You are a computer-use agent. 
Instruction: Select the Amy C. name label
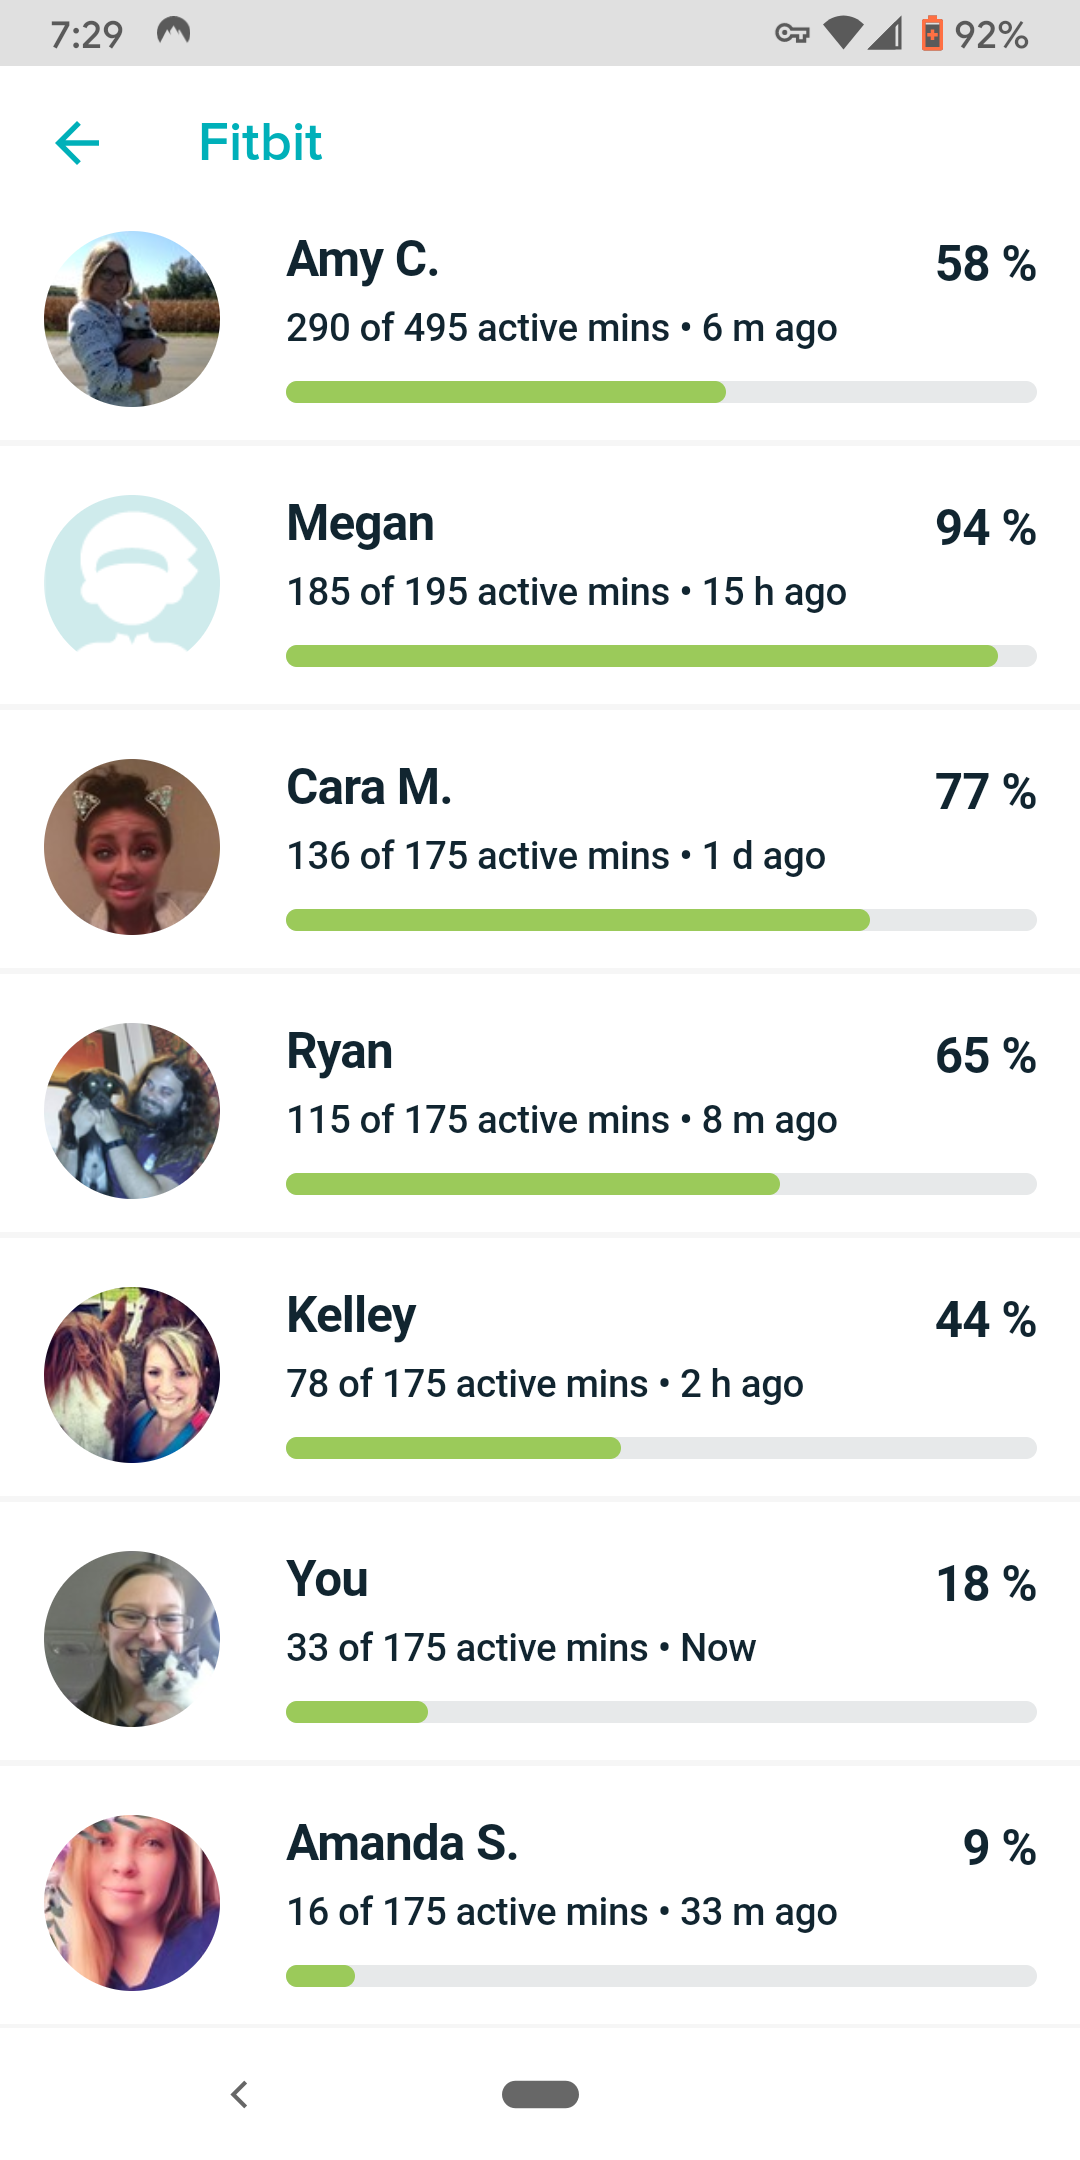(x=363, y=260)
